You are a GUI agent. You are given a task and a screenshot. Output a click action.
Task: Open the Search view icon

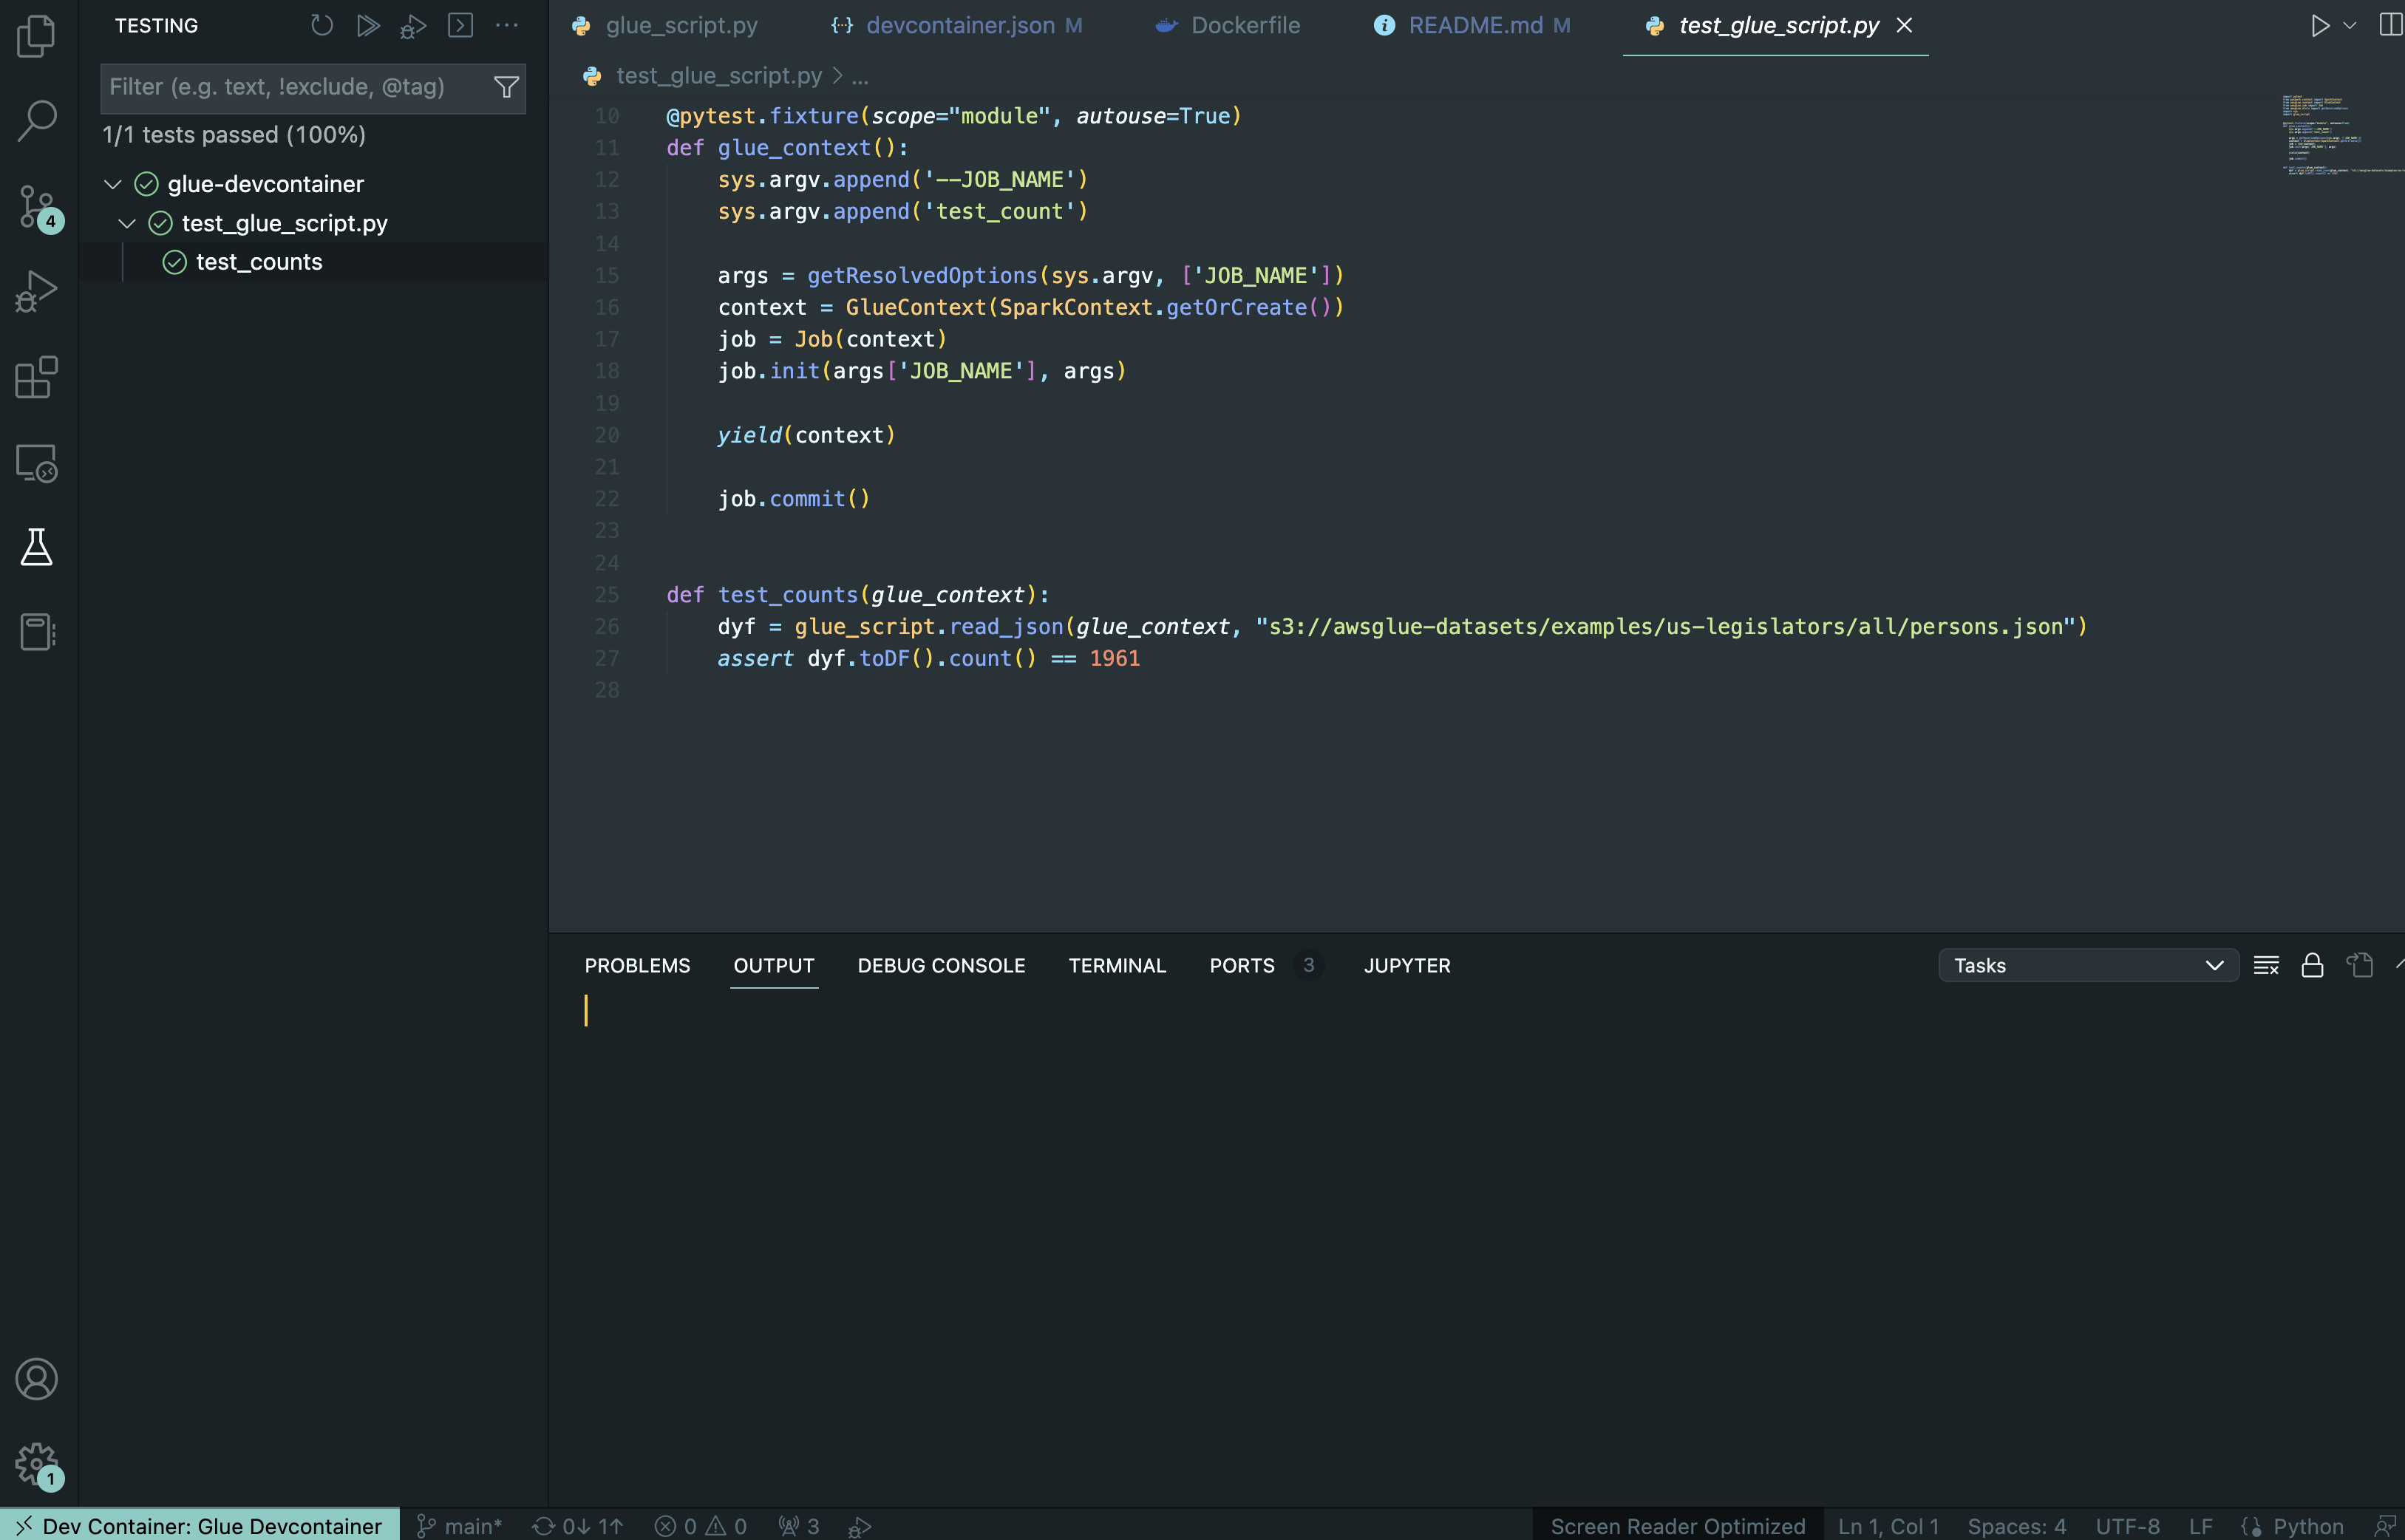pyautogui.click(x=36, y=121)
